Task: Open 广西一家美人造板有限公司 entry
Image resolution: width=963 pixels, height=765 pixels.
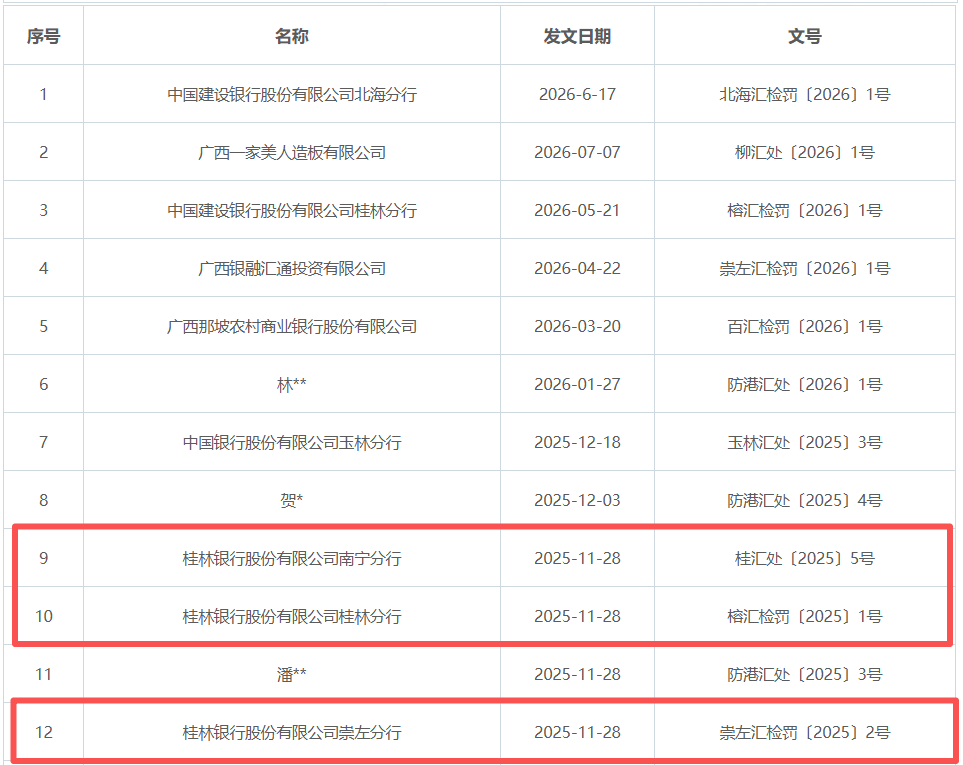Action: (x=292, y=152)
